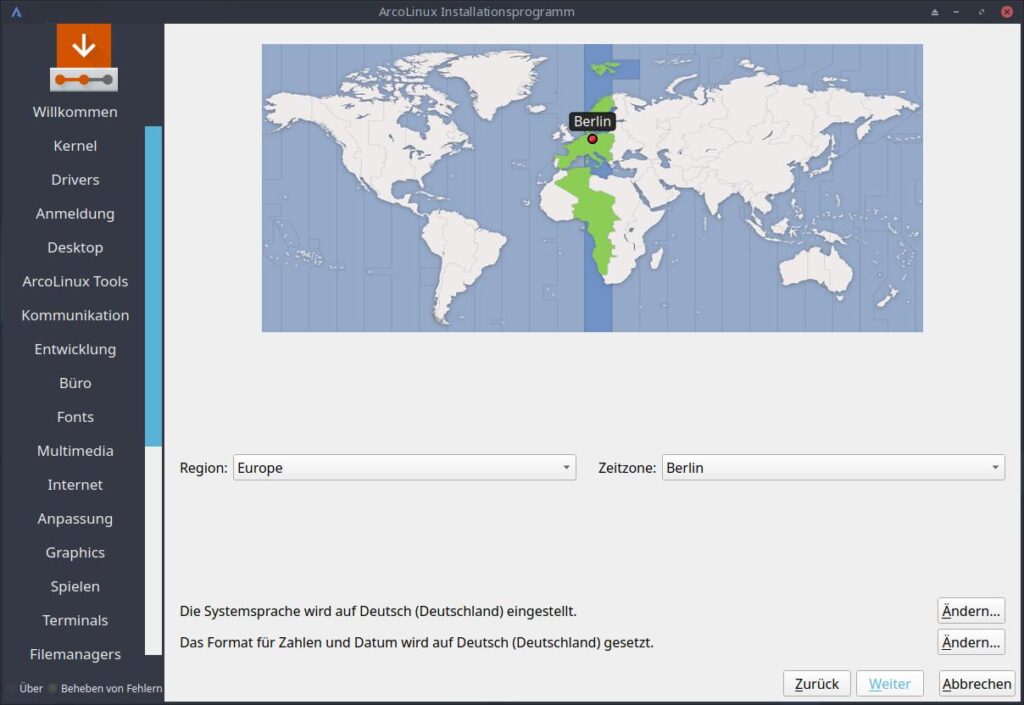The image size is (1024, 705).
Task: Select the Filemanagers step
Action: (75, 654)
